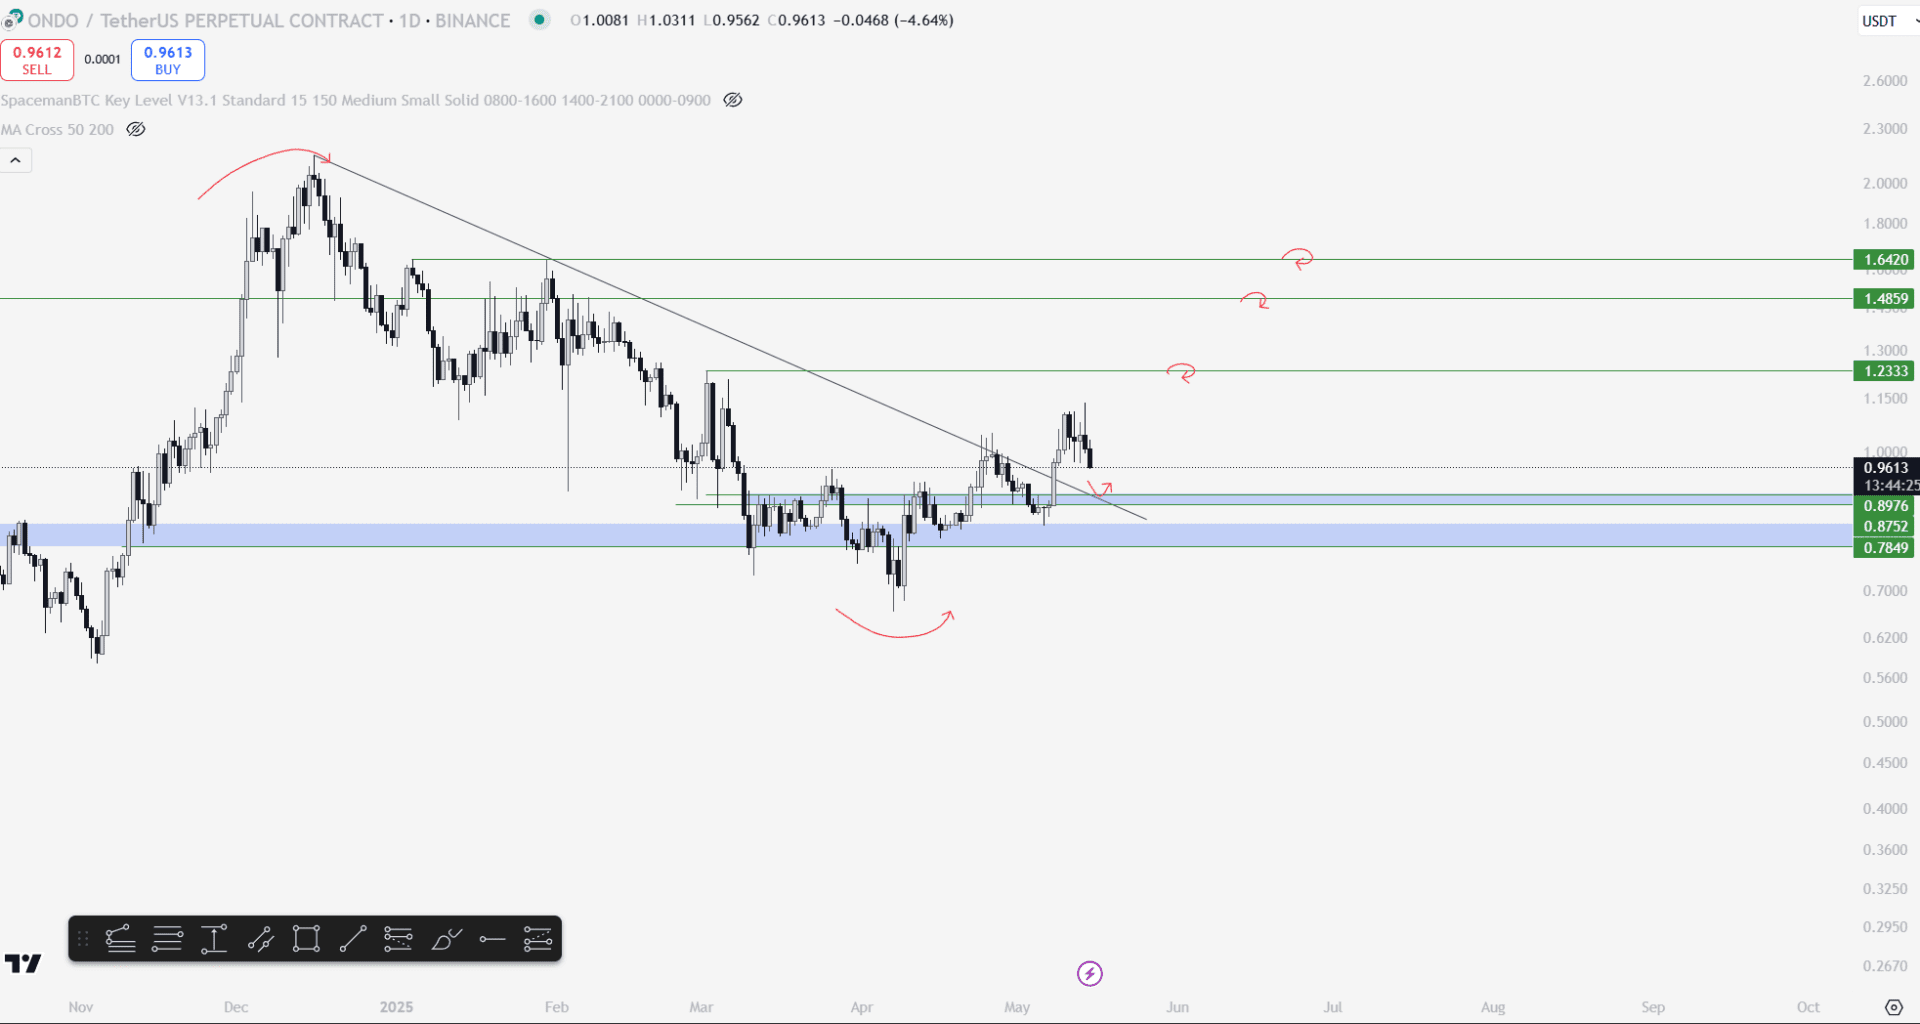This screenshot has width=1920, height=1024.
Task: Click the SpacemanBTC Key Level indicator name
Action: 356,100
